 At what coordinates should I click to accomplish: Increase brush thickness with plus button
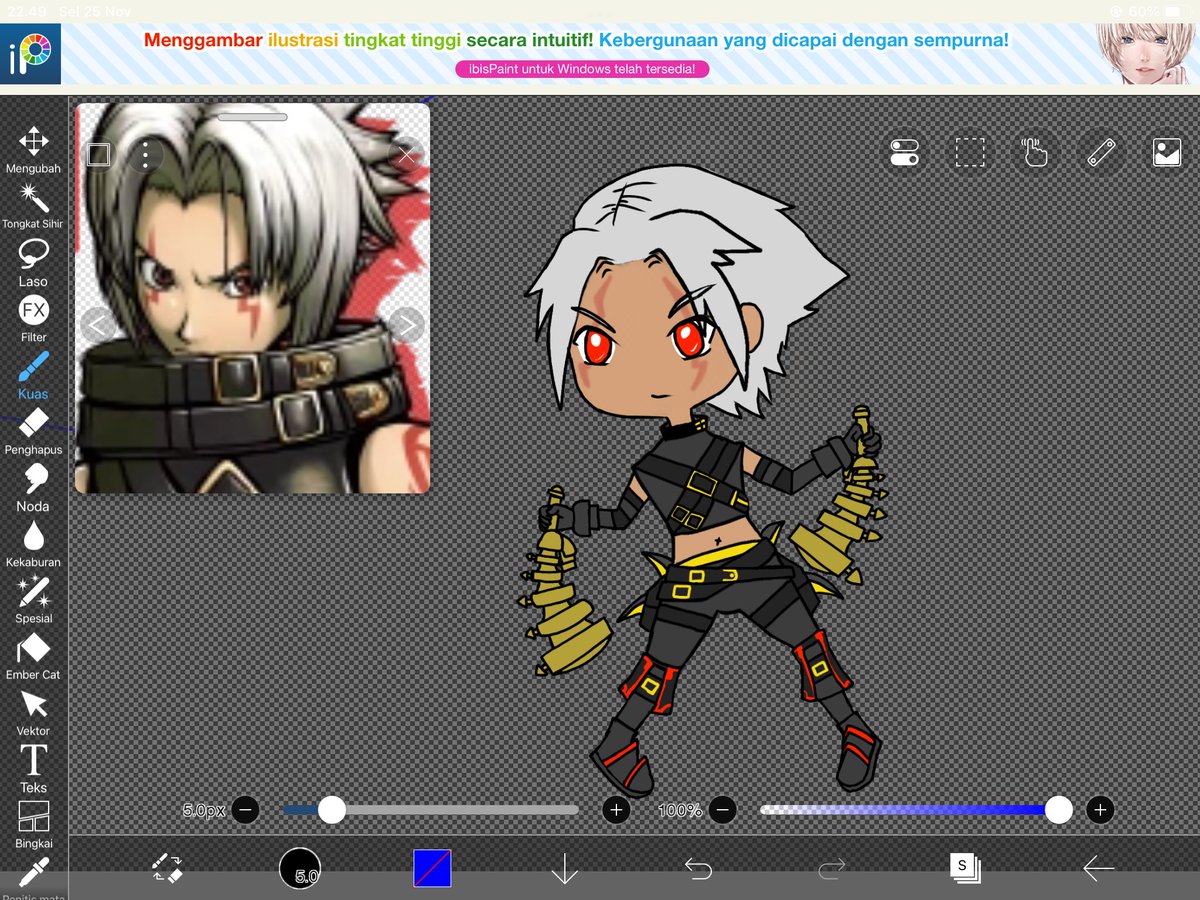click(616, 810)
